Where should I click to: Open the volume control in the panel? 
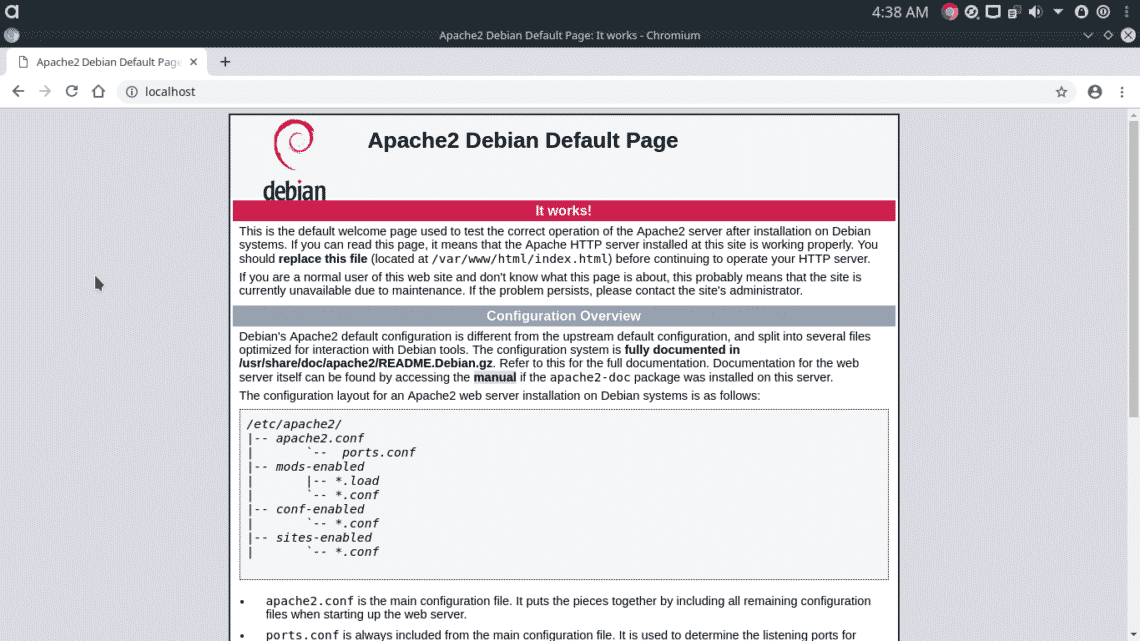click(x=1036, y=12)
